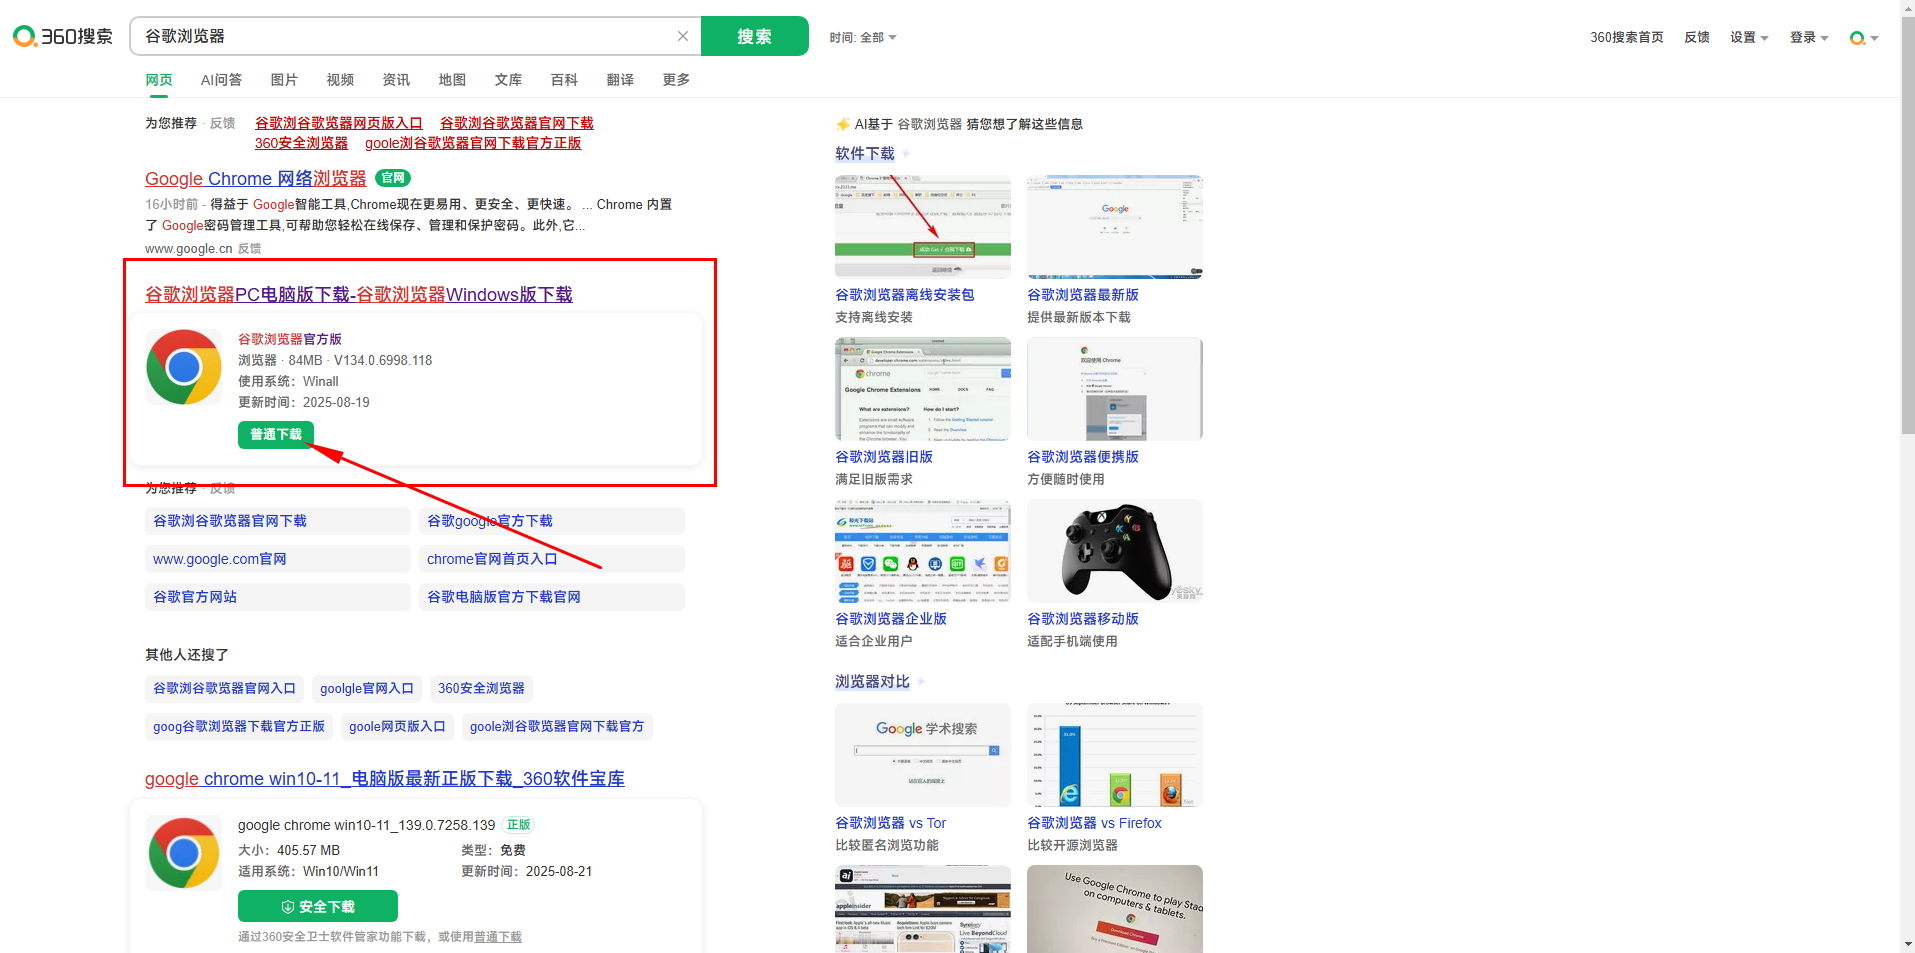Show more categories via 更多 tab

pyautogui.click(x=676, y=80)
